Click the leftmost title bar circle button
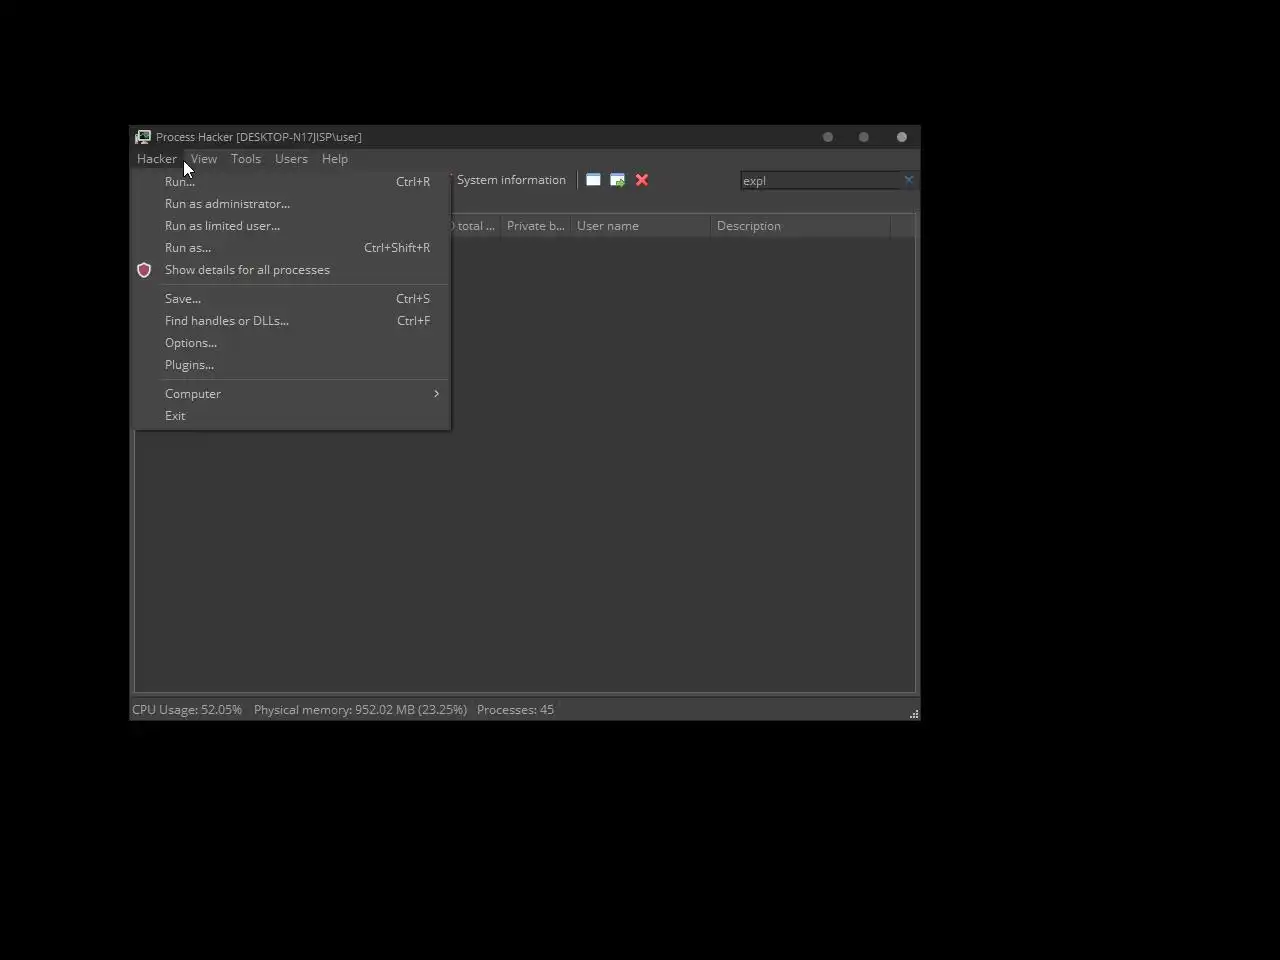 click(x=828, y=137)
